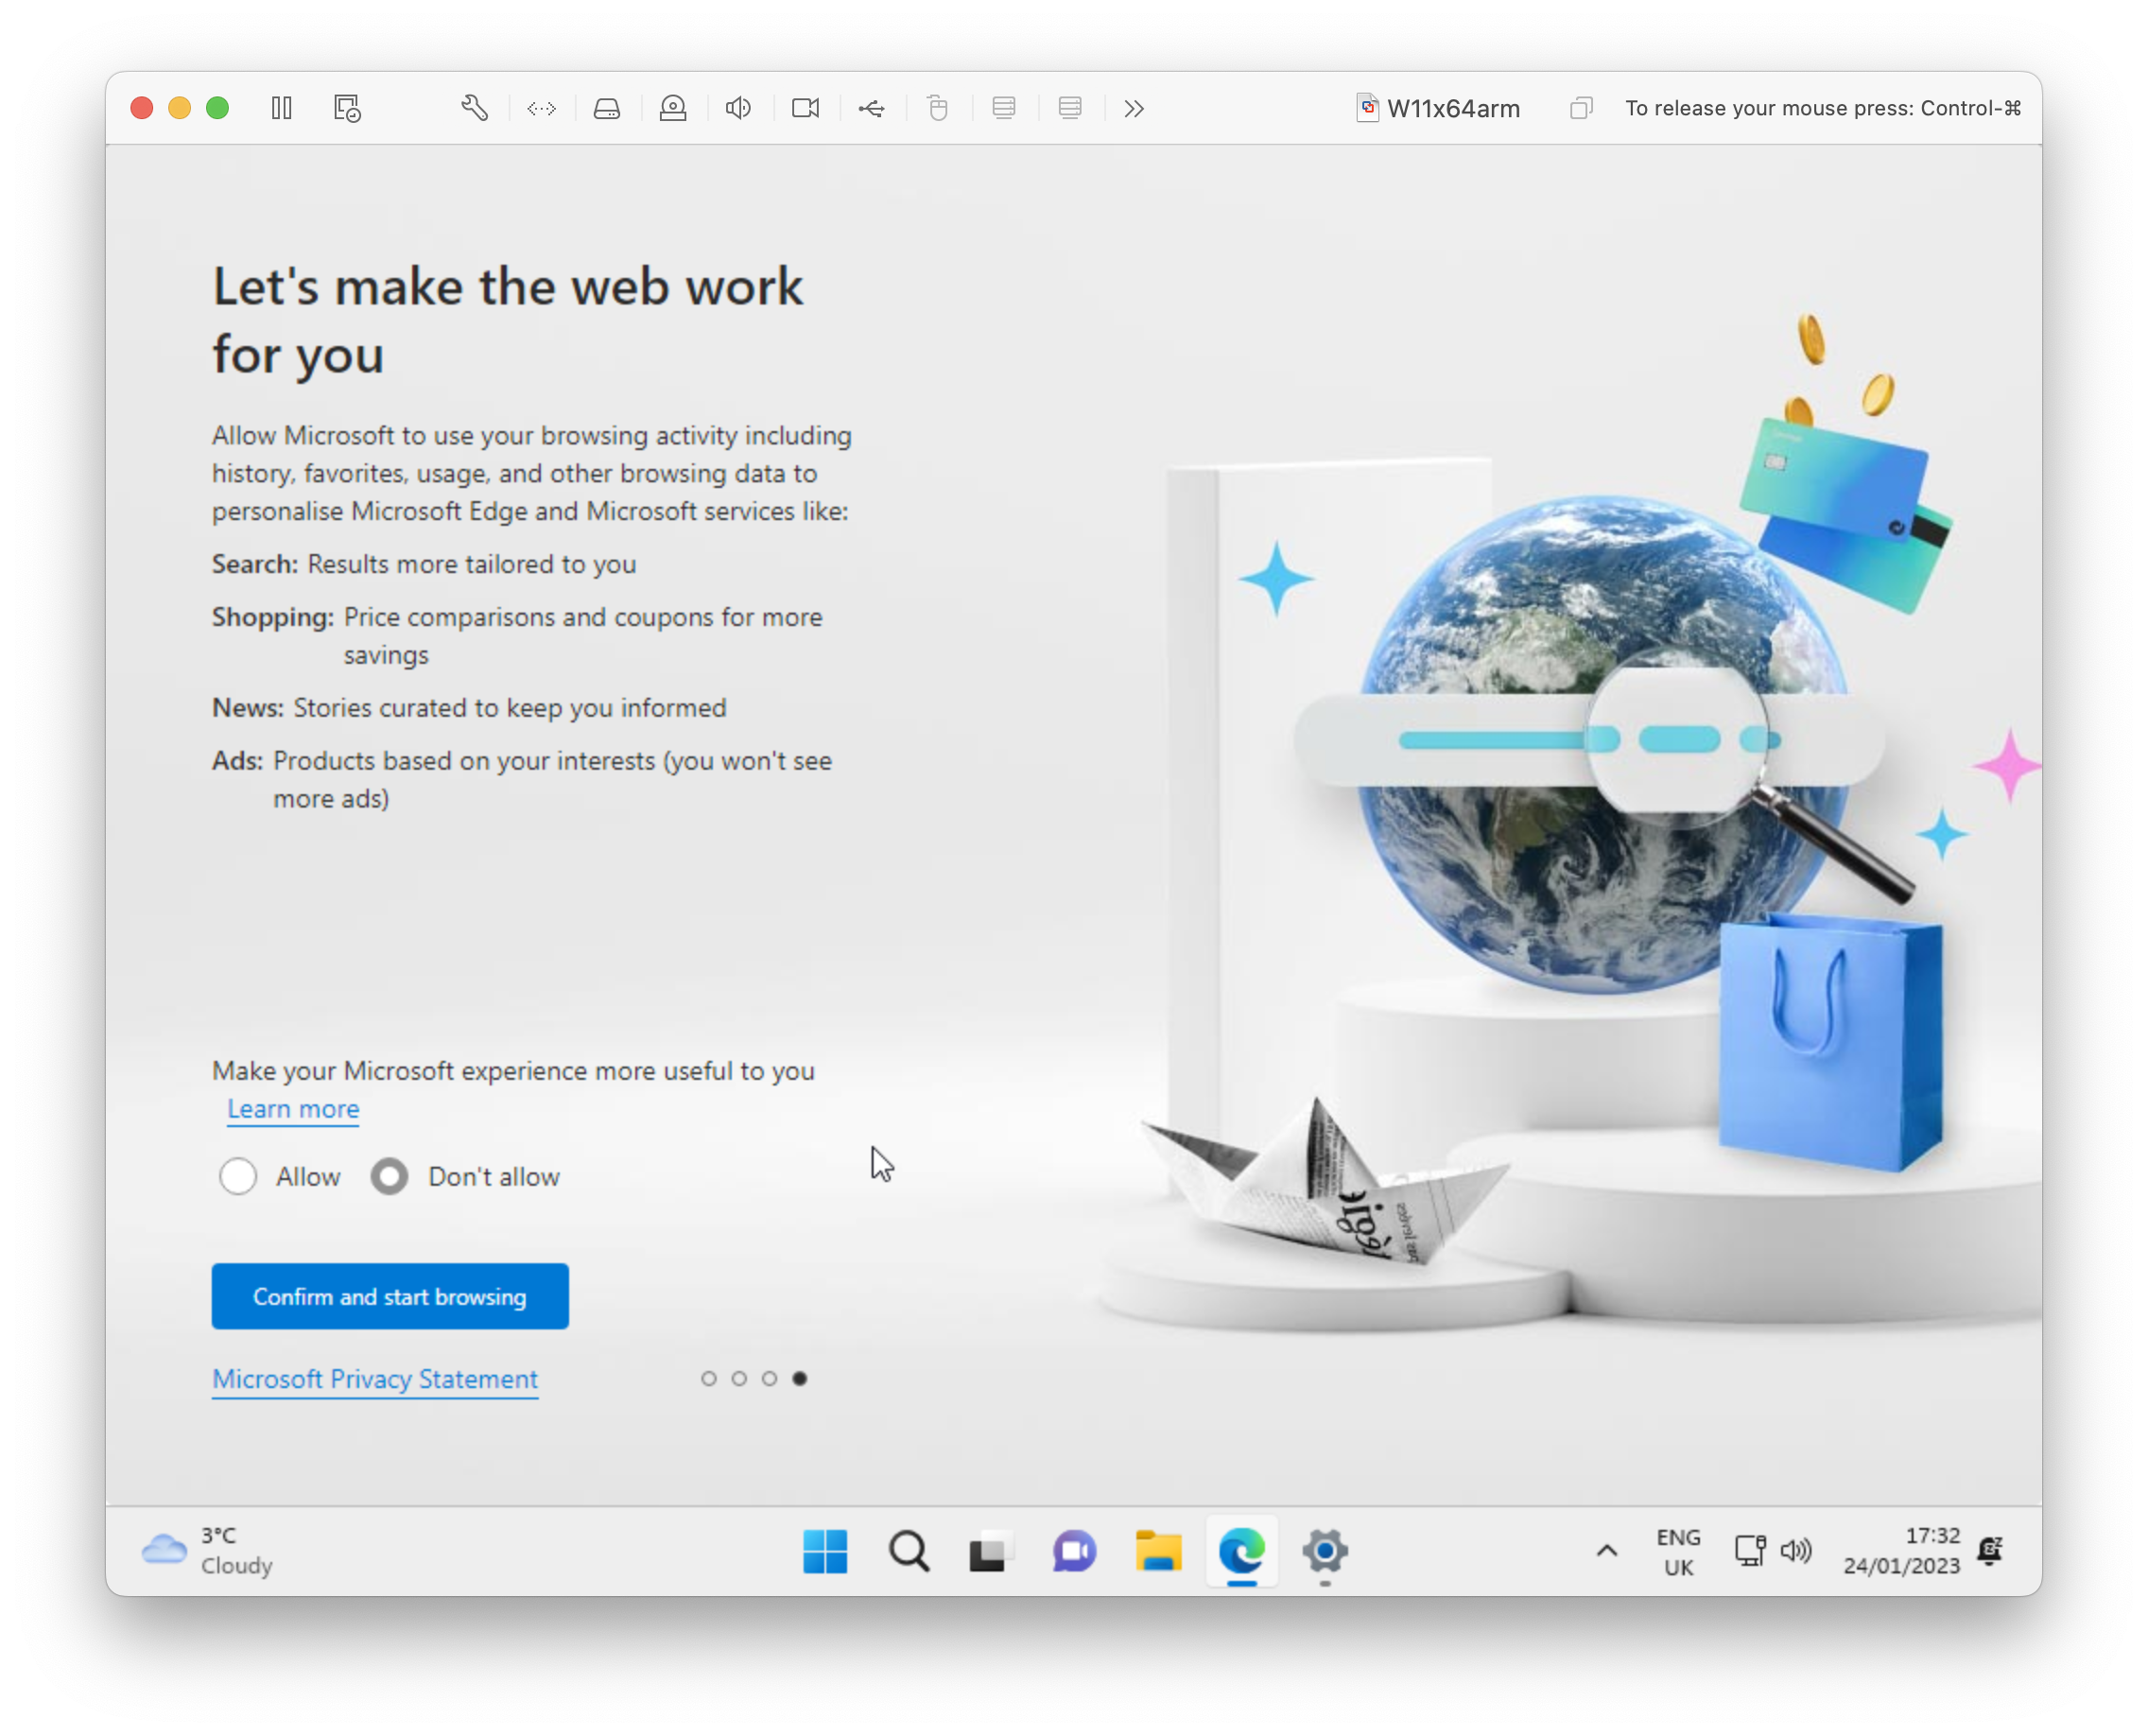The width and height of the screenshot is (2148, 1736).
Task: Click Confirm and start browsing
Action: click(x=389, y=1296)
